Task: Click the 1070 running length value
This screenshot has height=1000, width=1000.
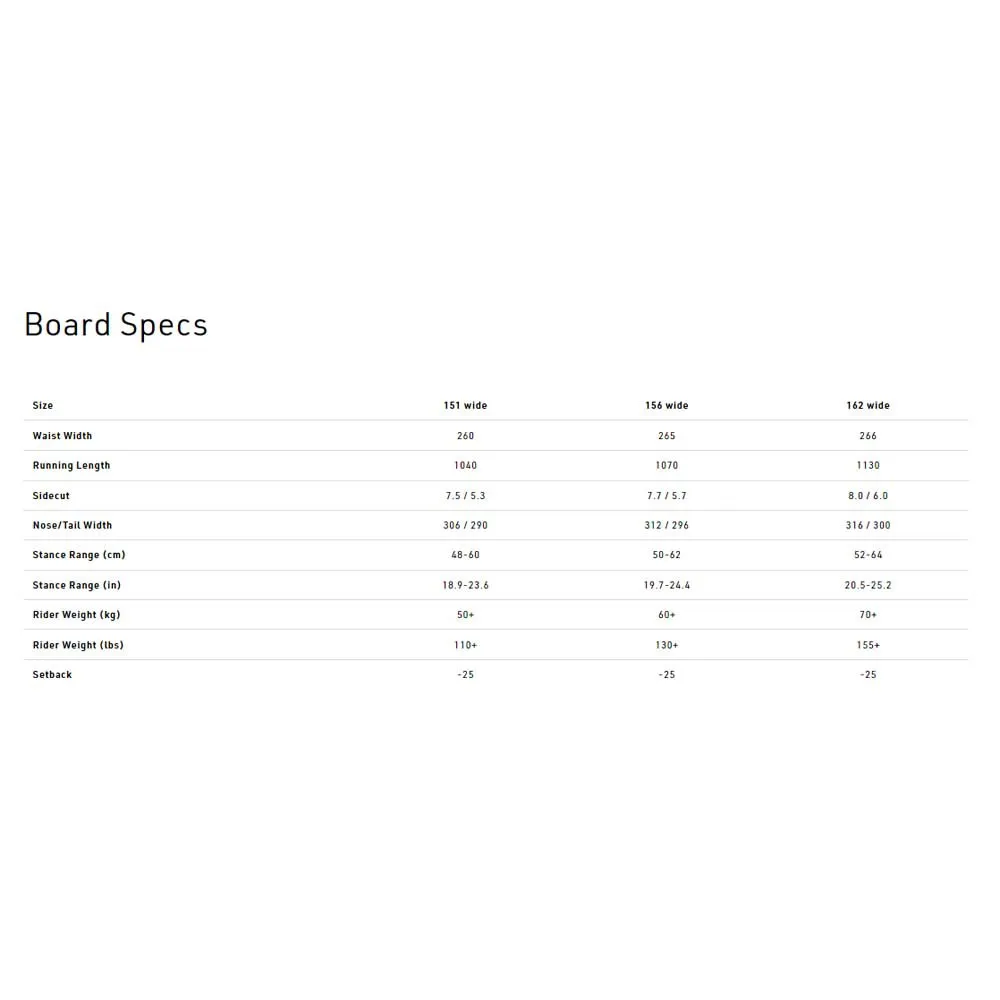Action: click(x=667, y=466)
